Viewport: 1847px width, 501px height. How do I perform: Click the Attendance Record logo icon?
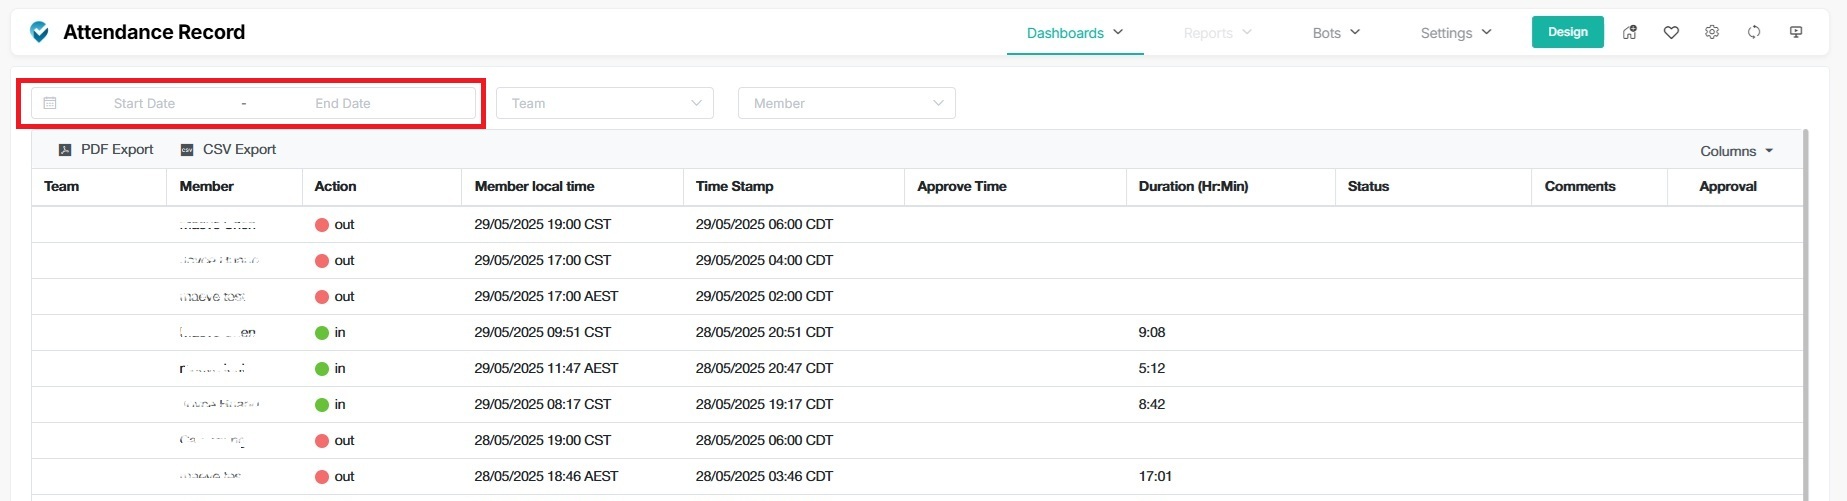39,32
